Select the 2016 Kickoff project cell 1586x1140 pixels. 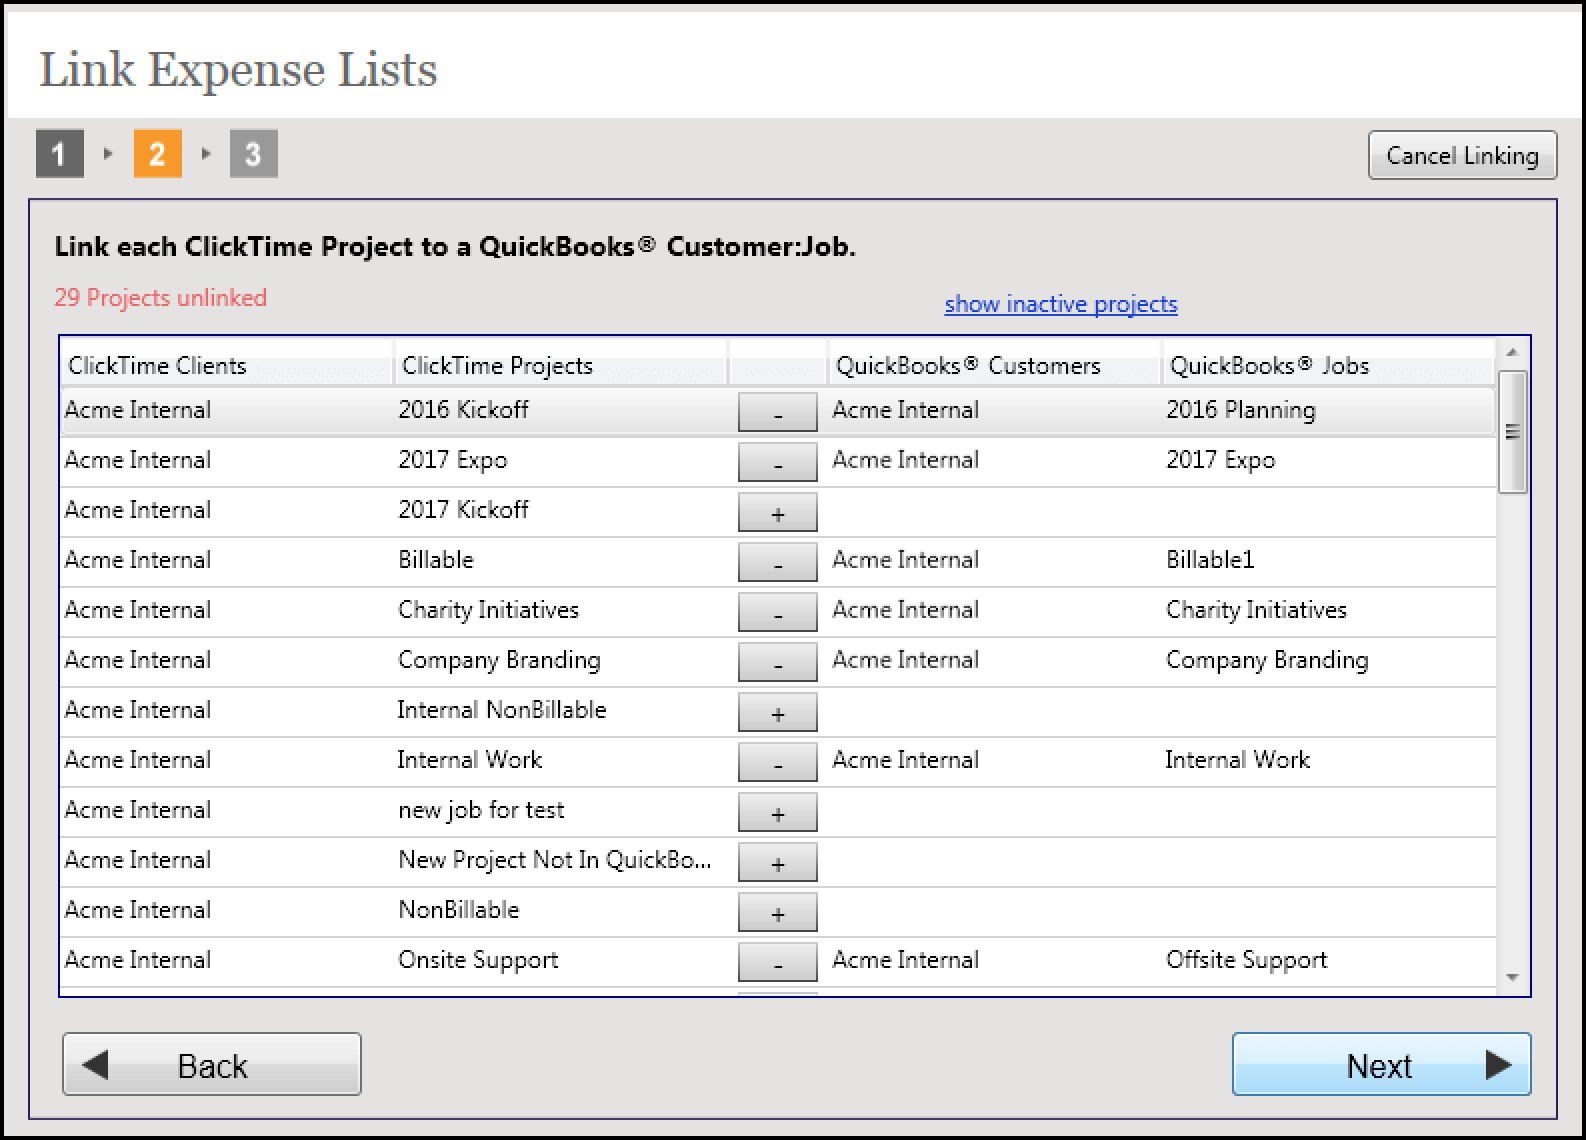(463, 410)
